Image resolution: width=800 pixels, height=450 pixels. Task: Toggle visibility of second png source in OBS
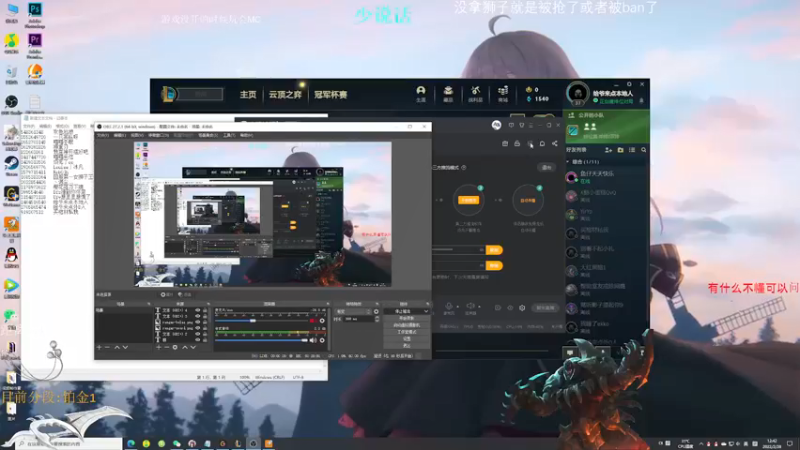(x=197, y=328)
